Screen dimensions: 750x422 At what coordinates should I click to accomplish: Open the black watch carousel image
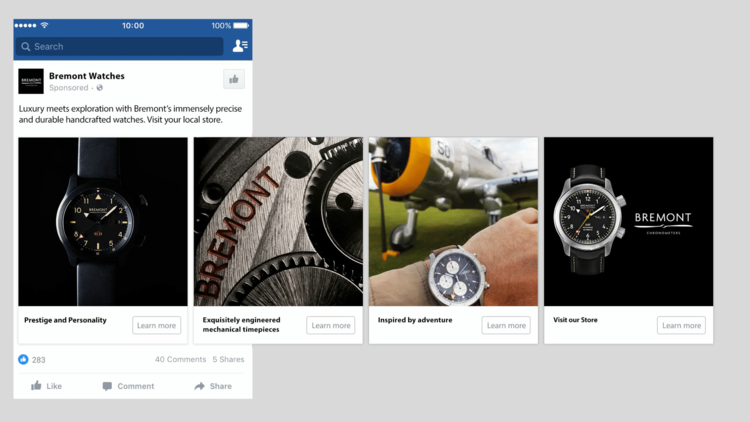tap(103, 222)
